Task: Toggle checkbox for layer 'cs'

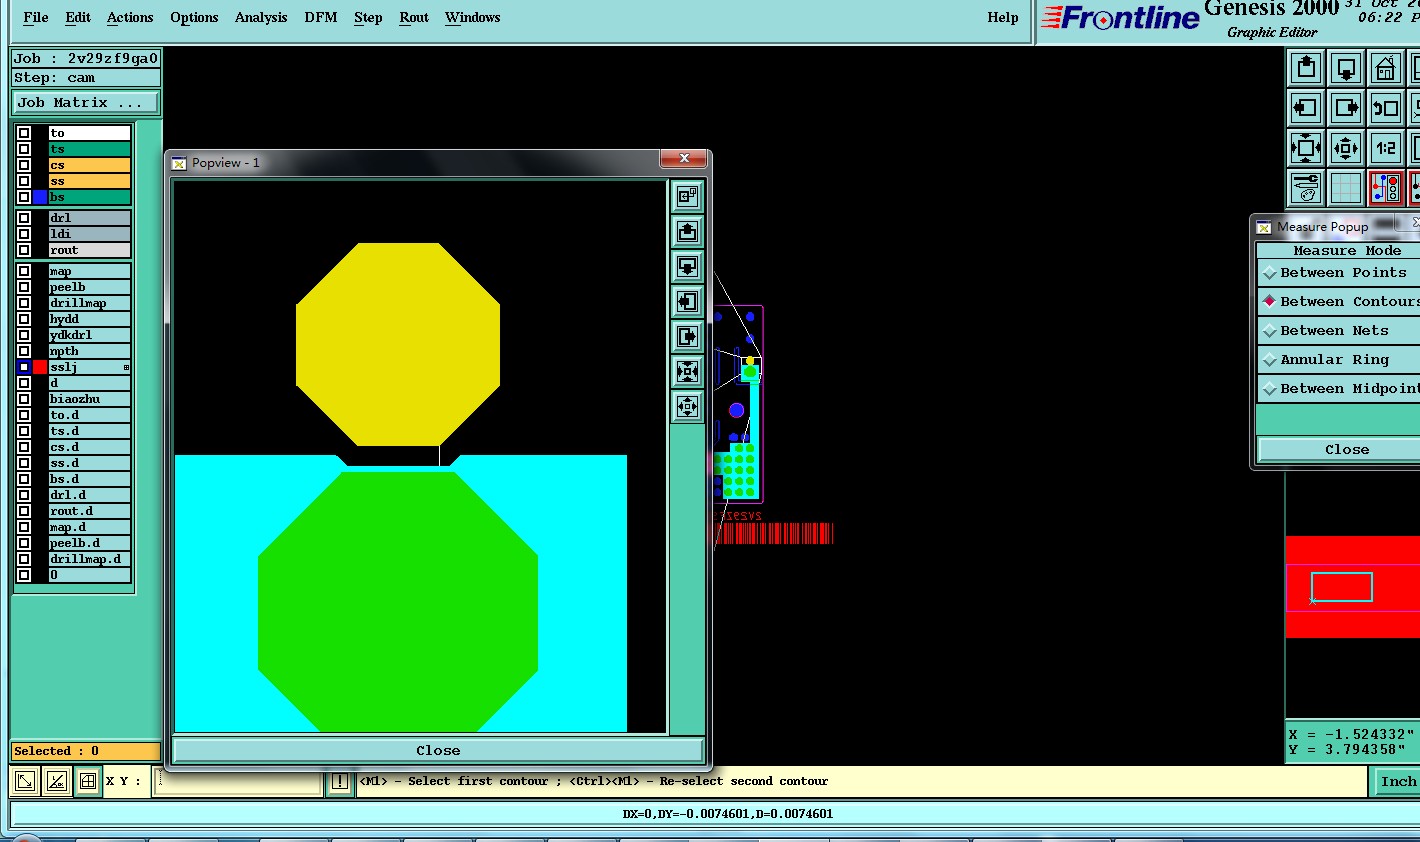Action: point(24,165)
